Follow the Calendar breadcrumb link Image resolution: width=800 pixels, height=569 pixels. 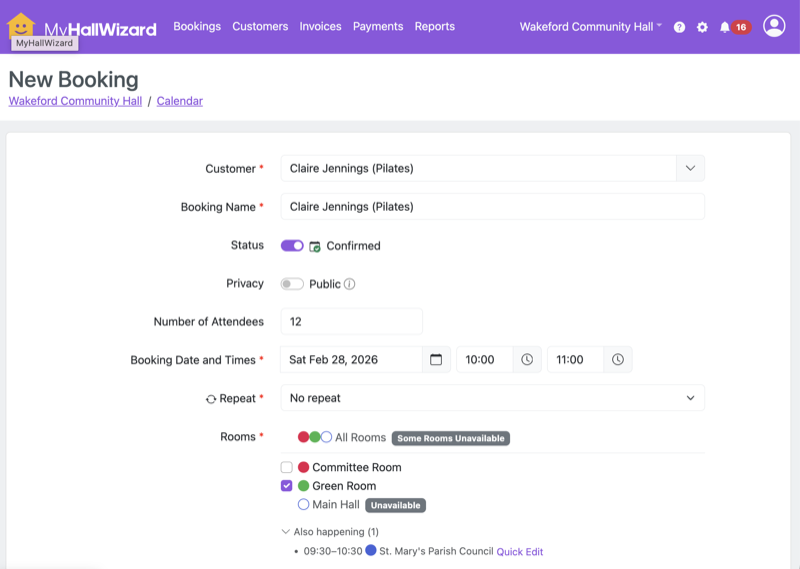(180, 101)
